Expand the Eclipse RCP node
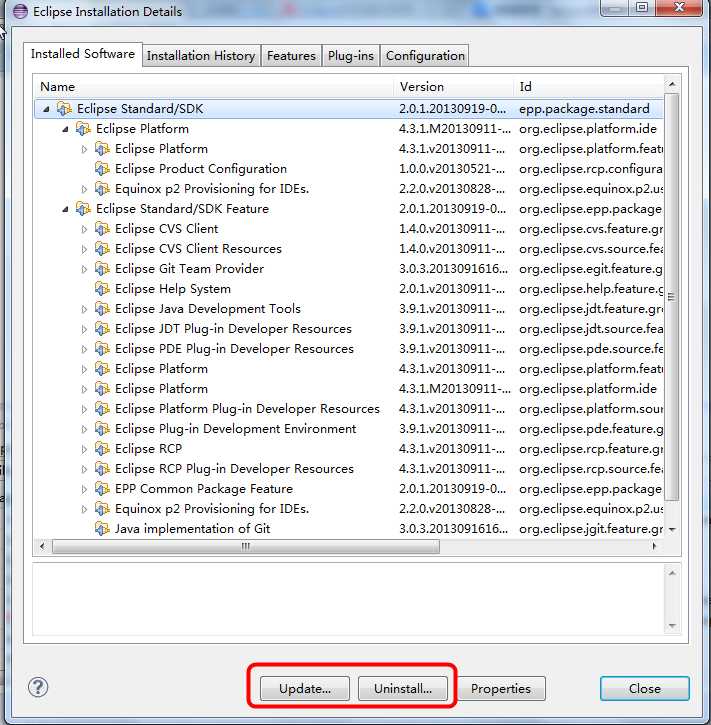The height and width of the screenshot is (725, 711). [x=84, y=449]
